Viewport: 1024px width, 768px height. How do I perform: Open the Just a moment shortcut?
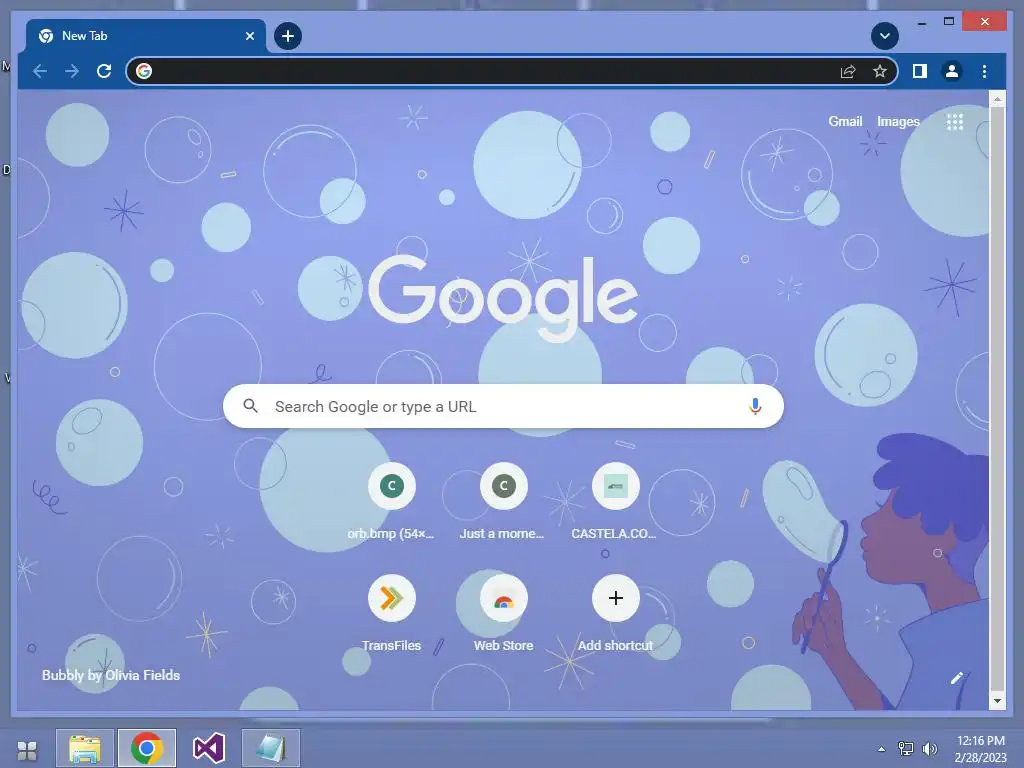503,501
